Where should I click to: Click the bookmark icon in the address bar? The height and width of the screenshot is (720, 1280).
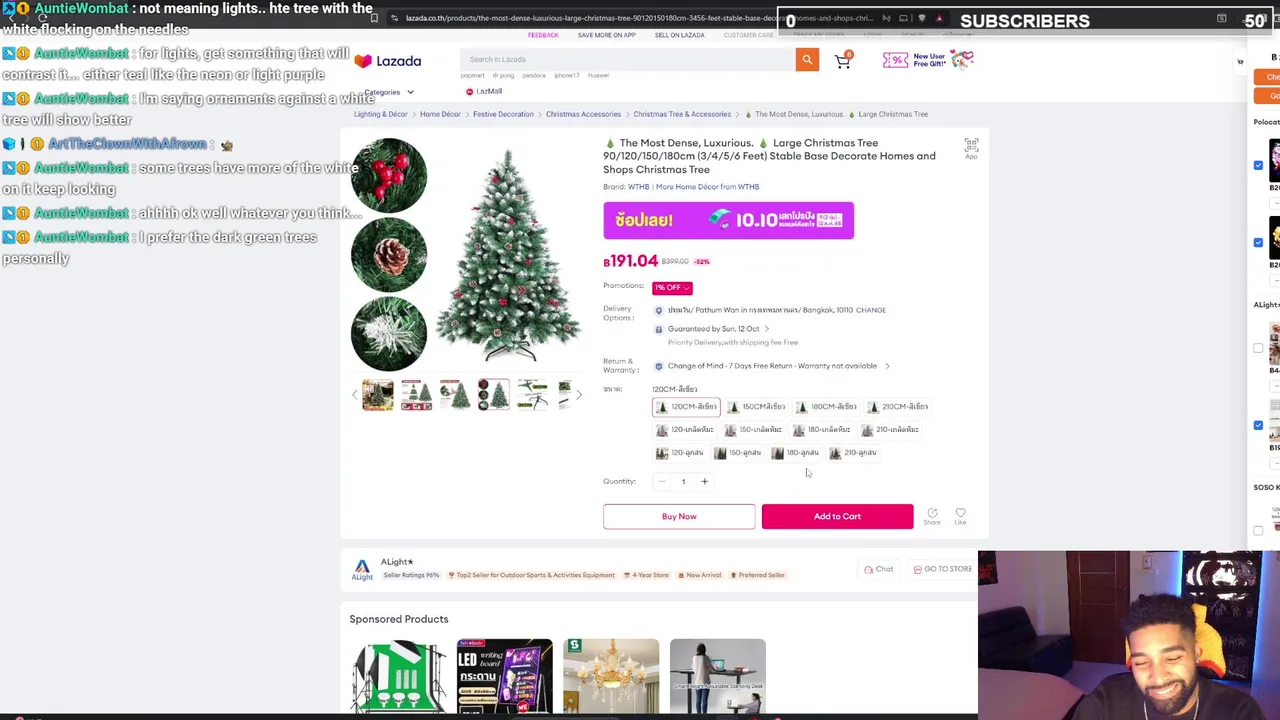pyautogui.click(x=374, y=18)
